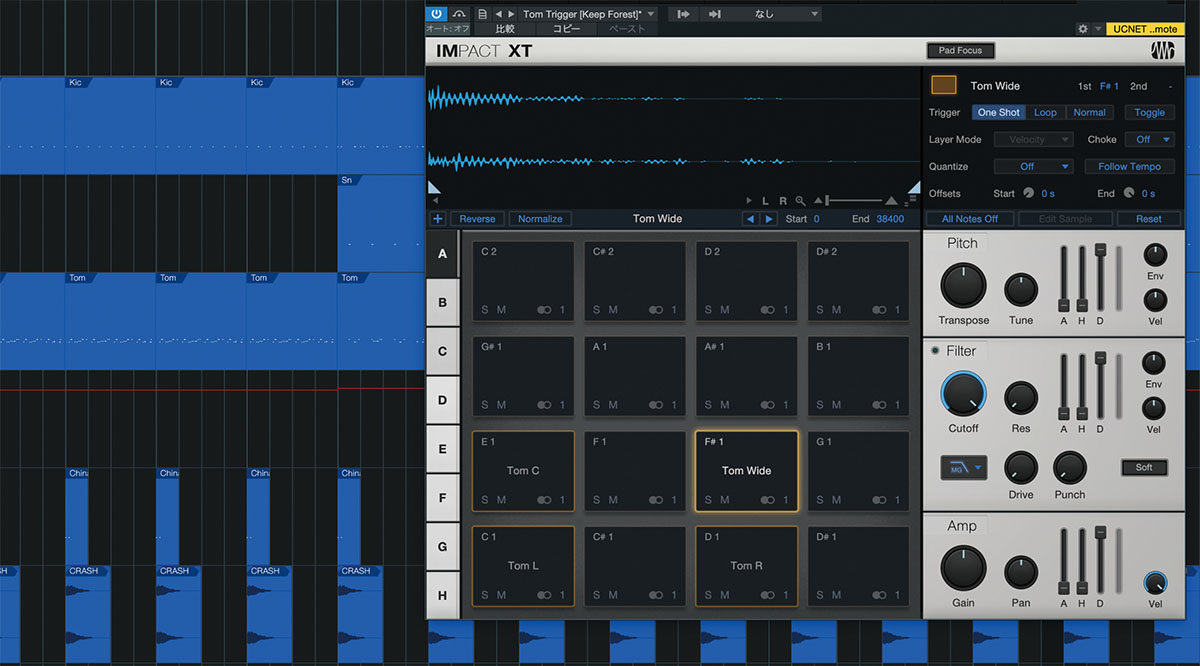Select the Tom Wide F#1 pad
Image resolution: width=1200 pixels, height=666 pixels.
coord(746,469)
